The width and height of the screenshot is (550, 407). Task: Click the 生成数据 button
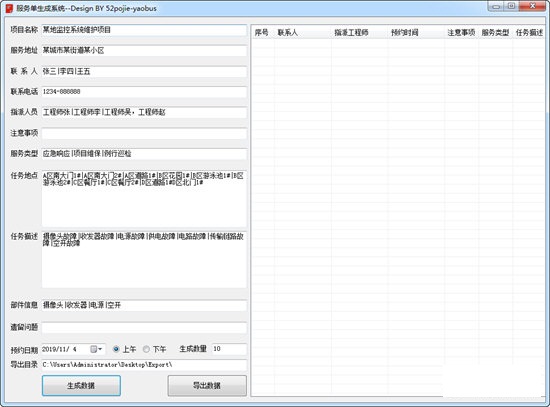pos(81,386)
